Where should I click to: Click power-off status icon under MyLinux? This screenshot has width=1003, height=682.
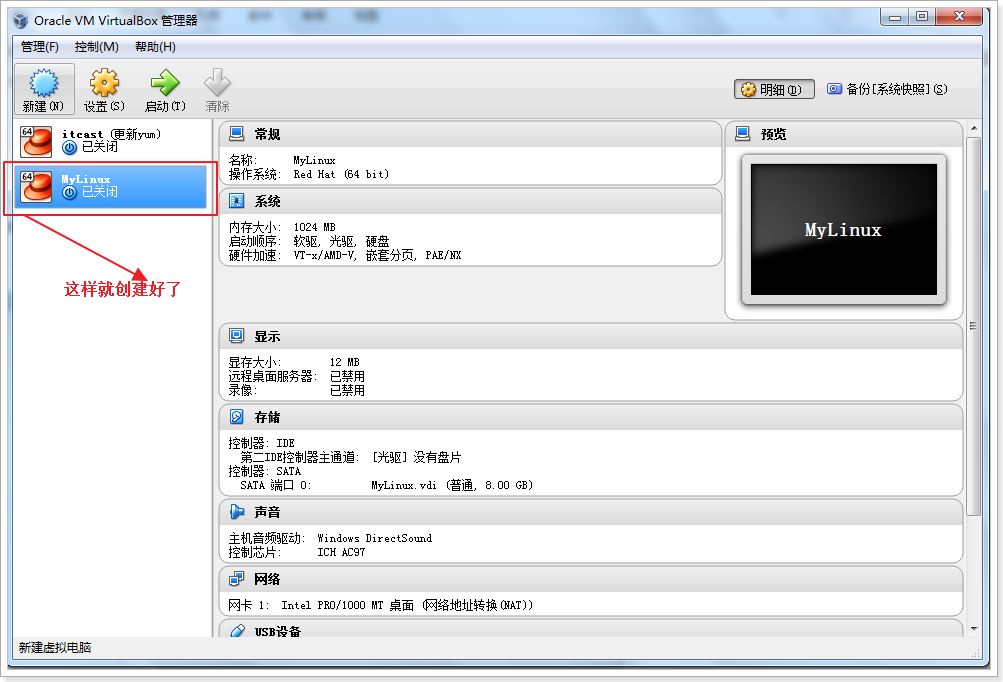point(70,193)
